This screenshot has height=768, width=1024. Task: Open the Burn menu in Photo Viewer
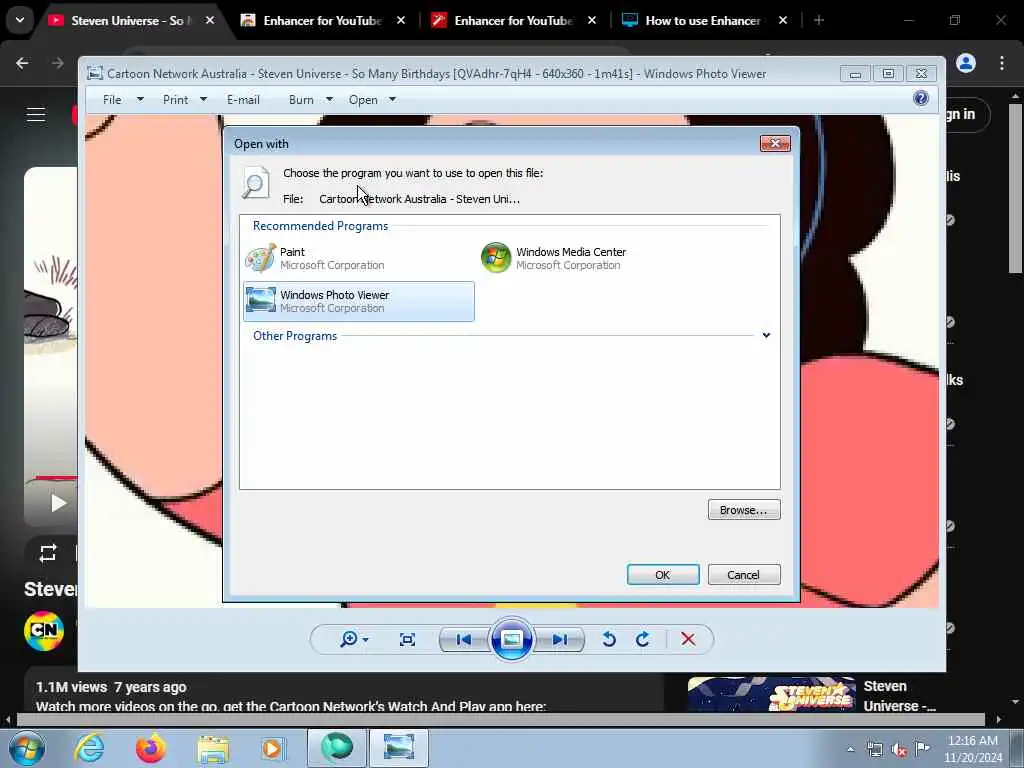301,100
